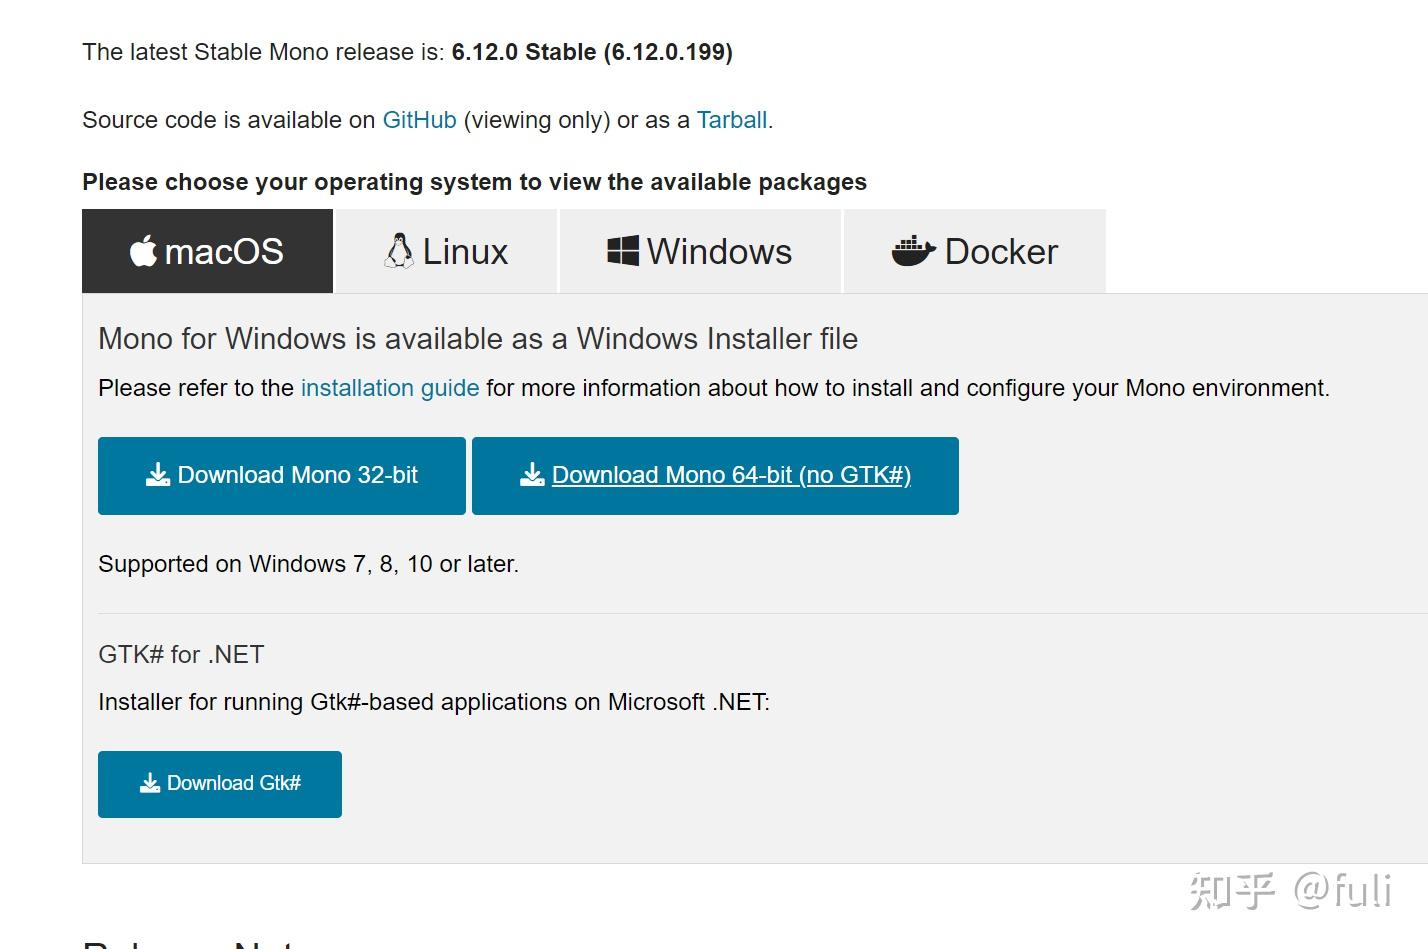
Task: Open the GitHub source code link
Action: tap(419, 120)
